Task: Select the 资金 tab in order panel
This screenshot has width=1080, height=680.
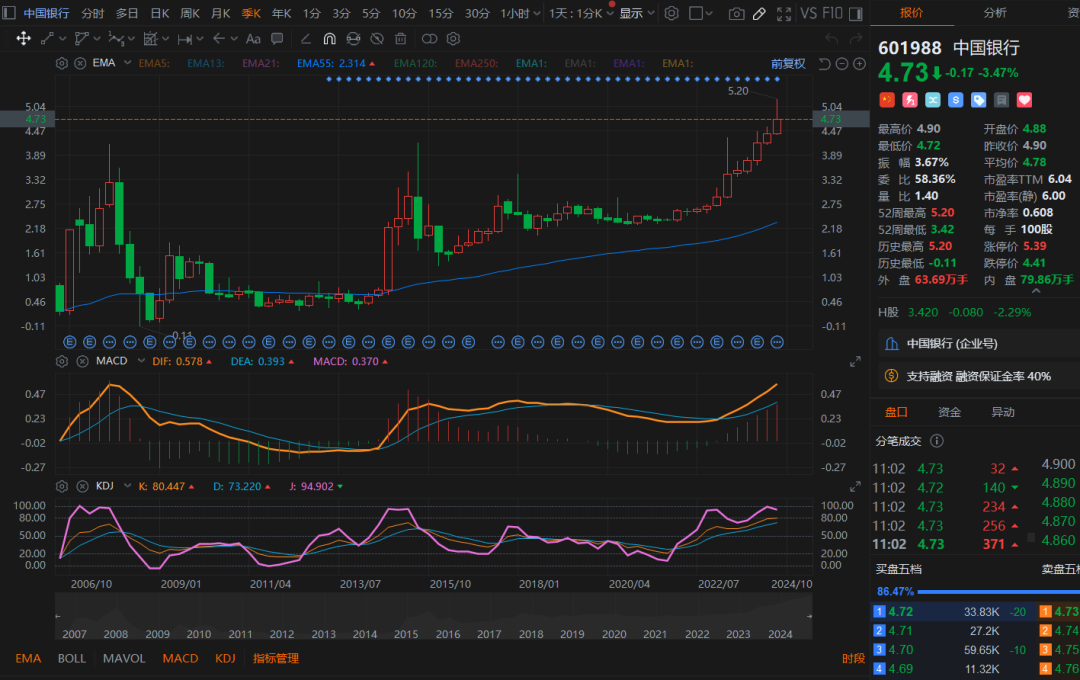Action: tap(949, 412)
